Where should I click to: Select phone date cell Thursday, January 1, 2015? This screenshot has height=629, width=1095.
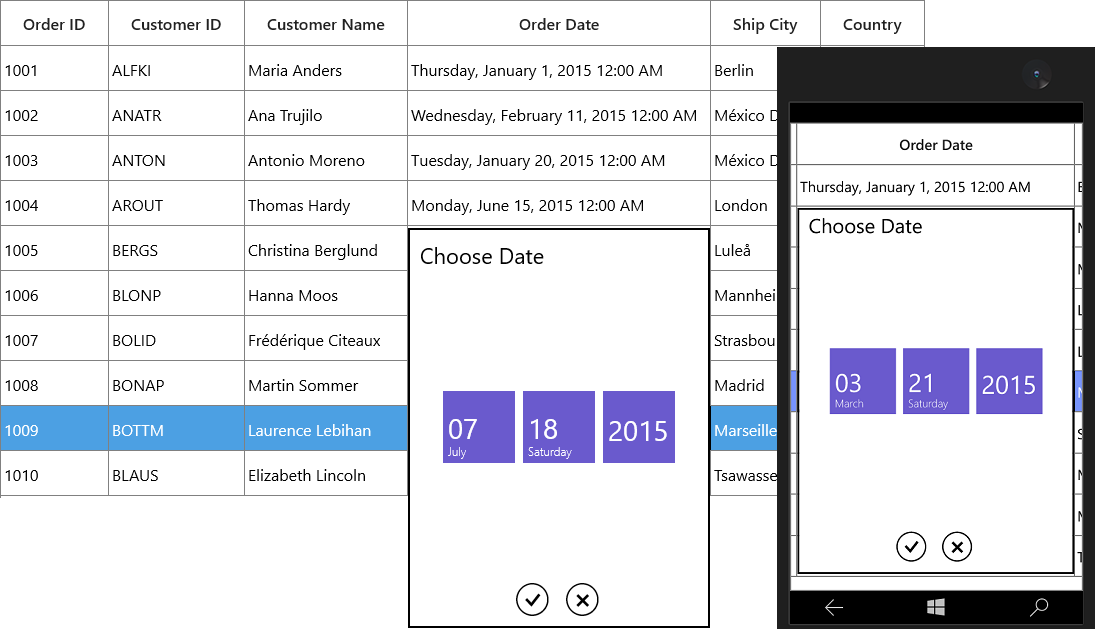(x=936, y=186)
